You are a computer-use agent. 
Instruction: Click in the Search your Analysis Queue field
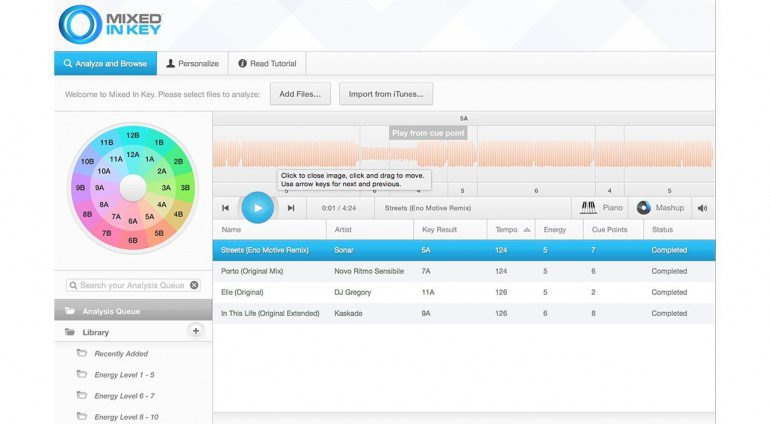click(130, 285)
